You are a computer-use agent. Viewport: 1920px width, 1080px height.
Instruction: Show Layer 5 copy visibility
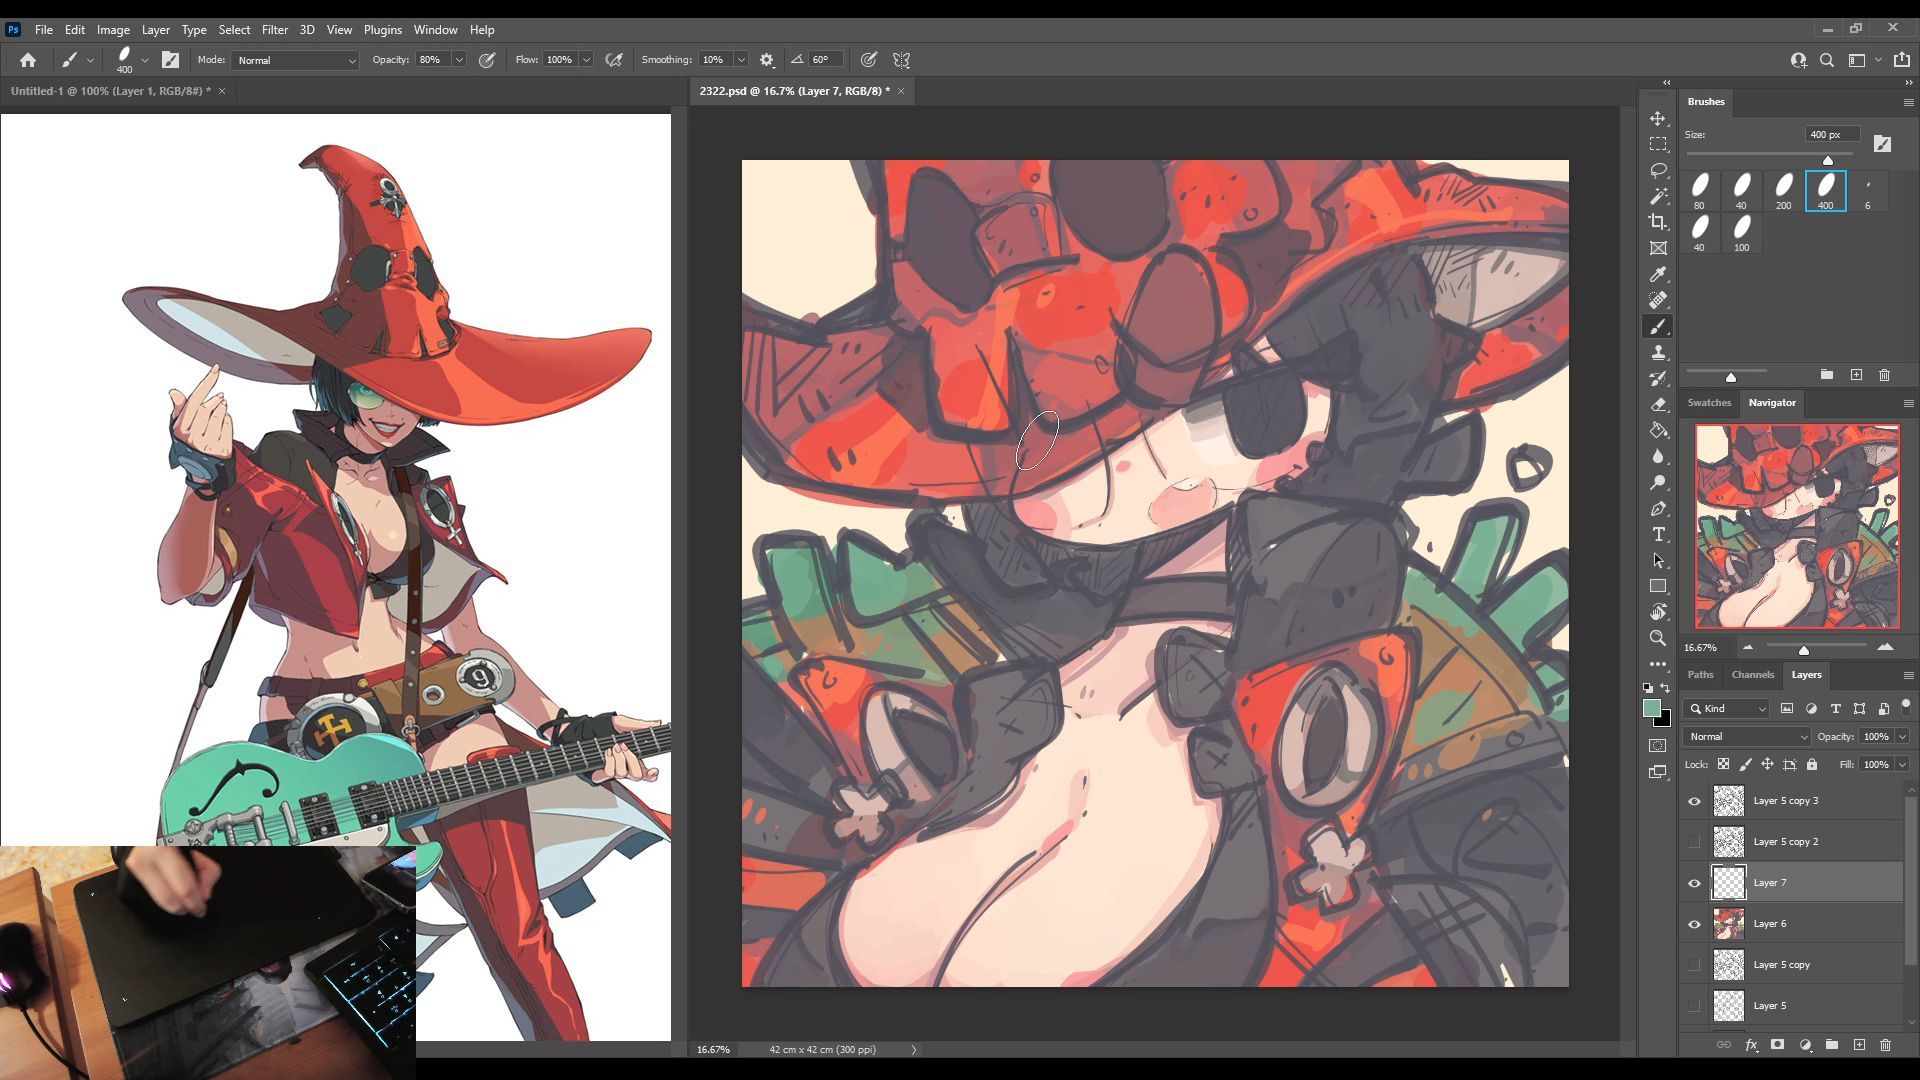click(1694, 965)
